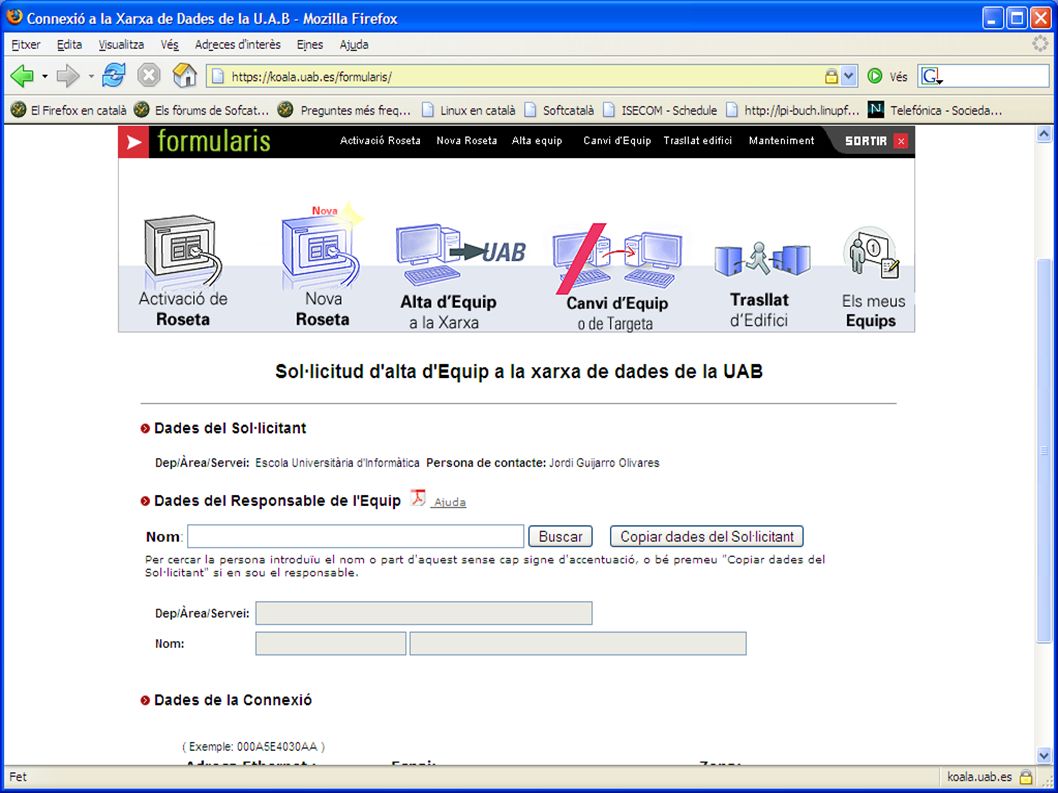The width and height of the screenshot is (1058, 793).
Task: Click the first short Nom field
Action: pos(331,644)
